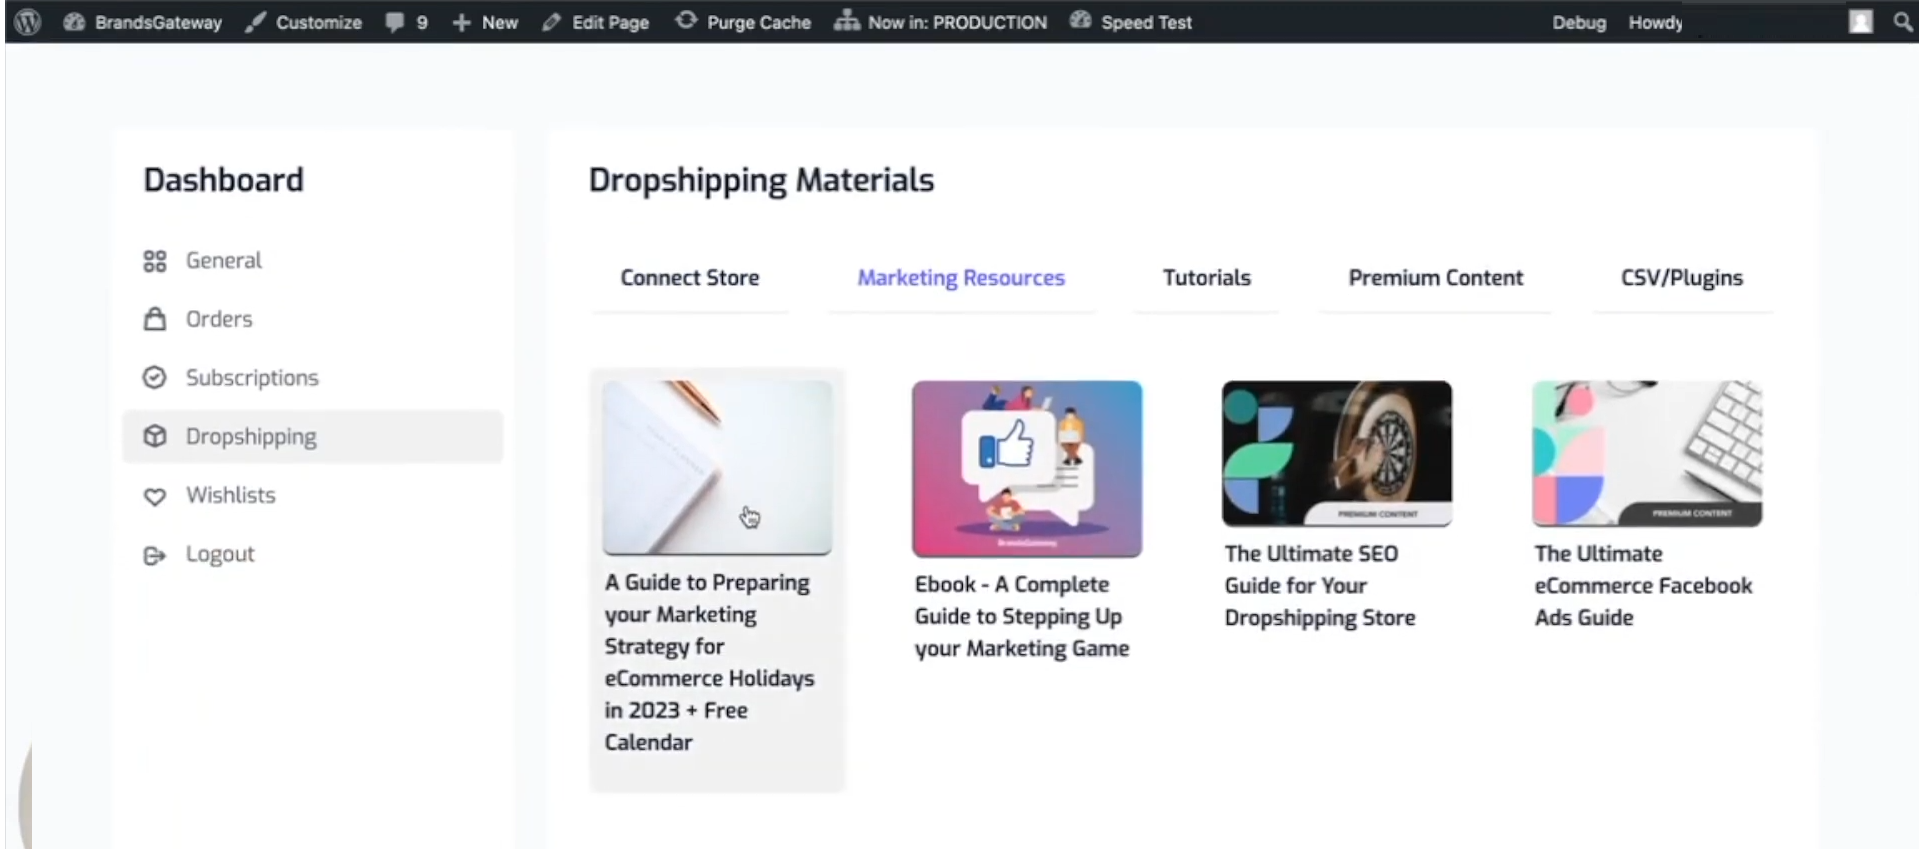Open Speed Test from the admin bar
The height and width of the screenshot is (849, 1919).
pyautogui.click(x=1131, y=22)
